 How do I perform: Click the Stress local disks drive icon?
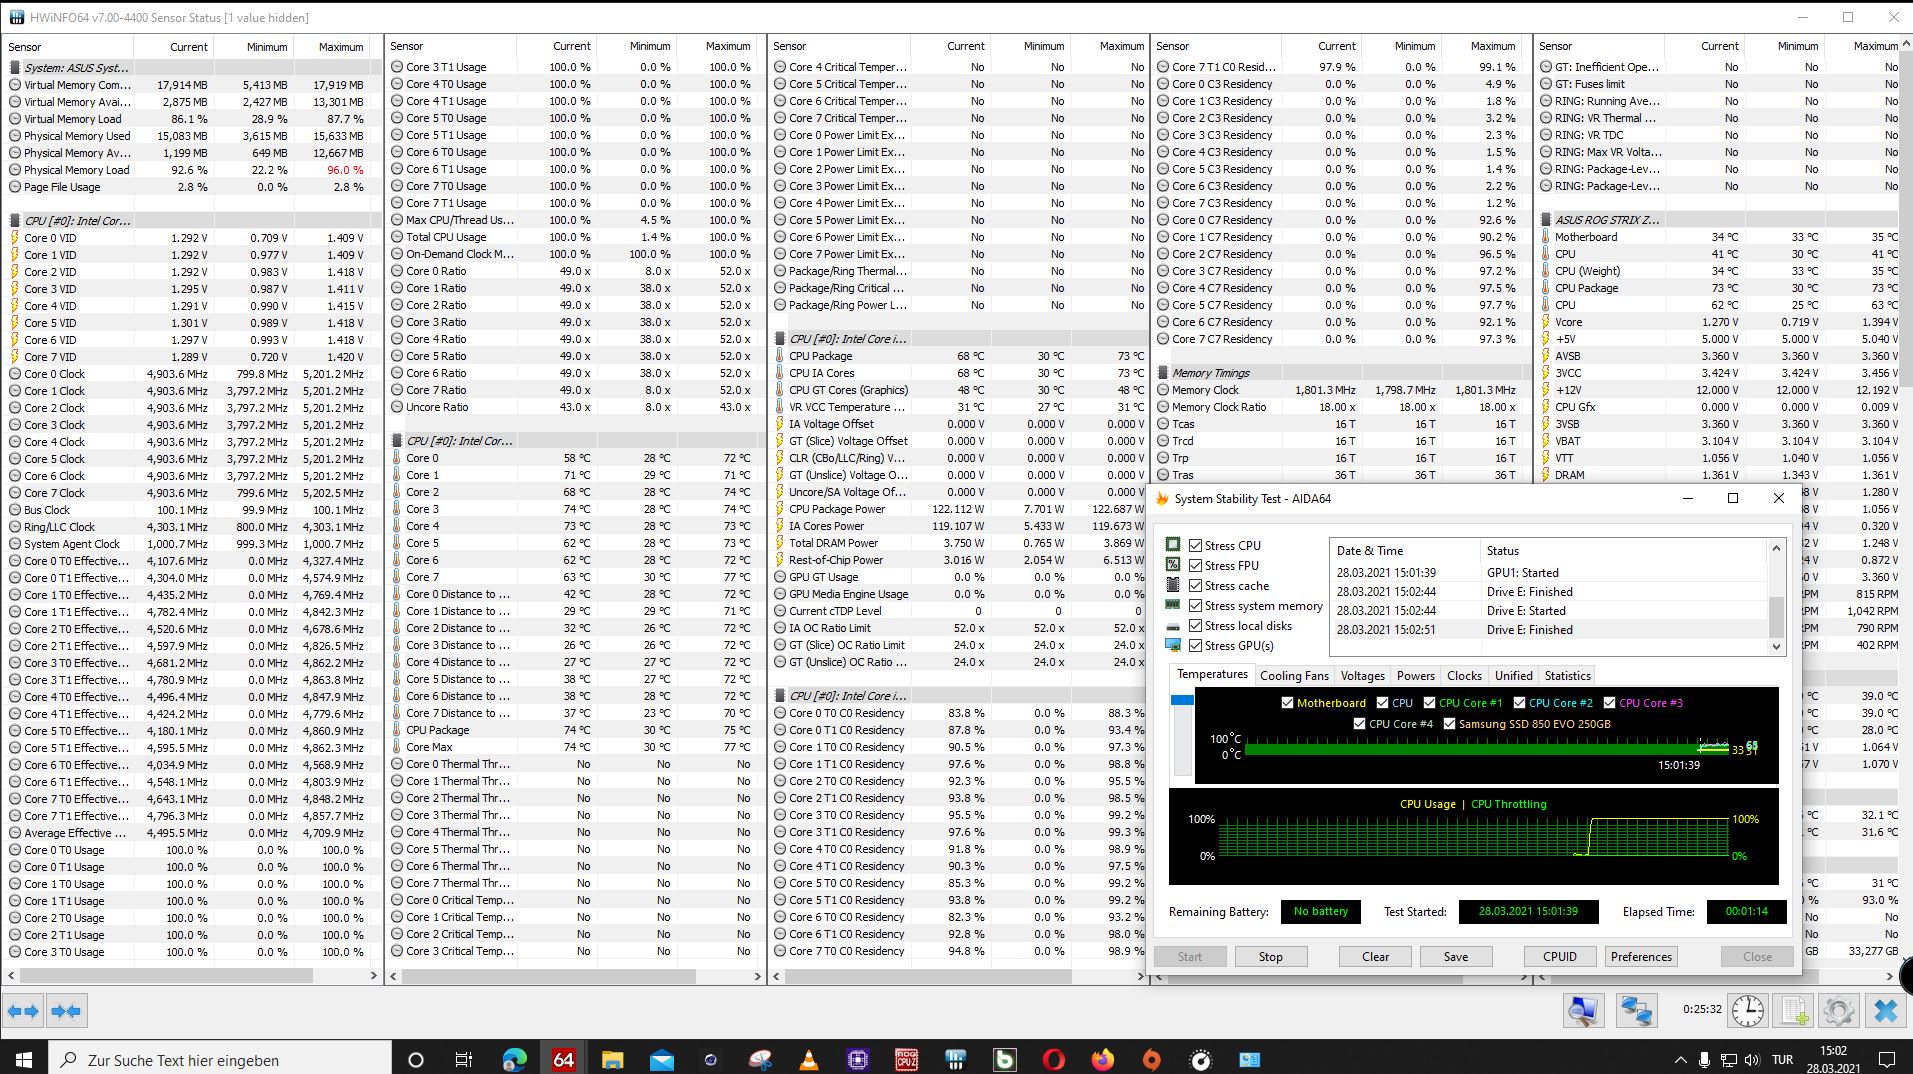pos(1174,626)
